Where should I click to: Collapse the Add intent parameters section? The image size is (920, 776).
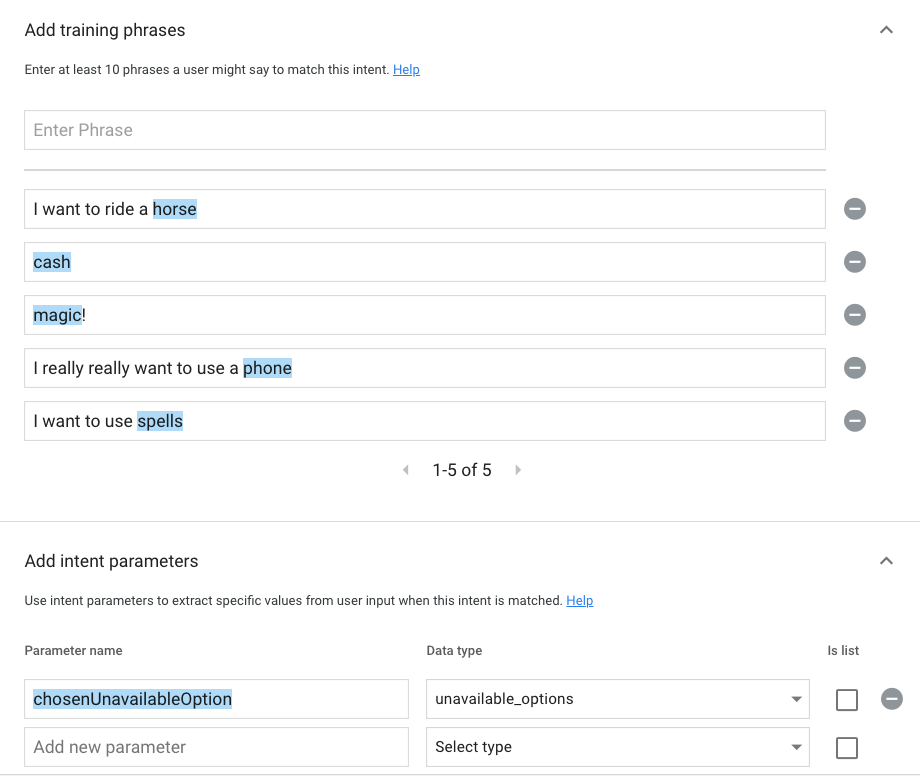click(885, 561)
